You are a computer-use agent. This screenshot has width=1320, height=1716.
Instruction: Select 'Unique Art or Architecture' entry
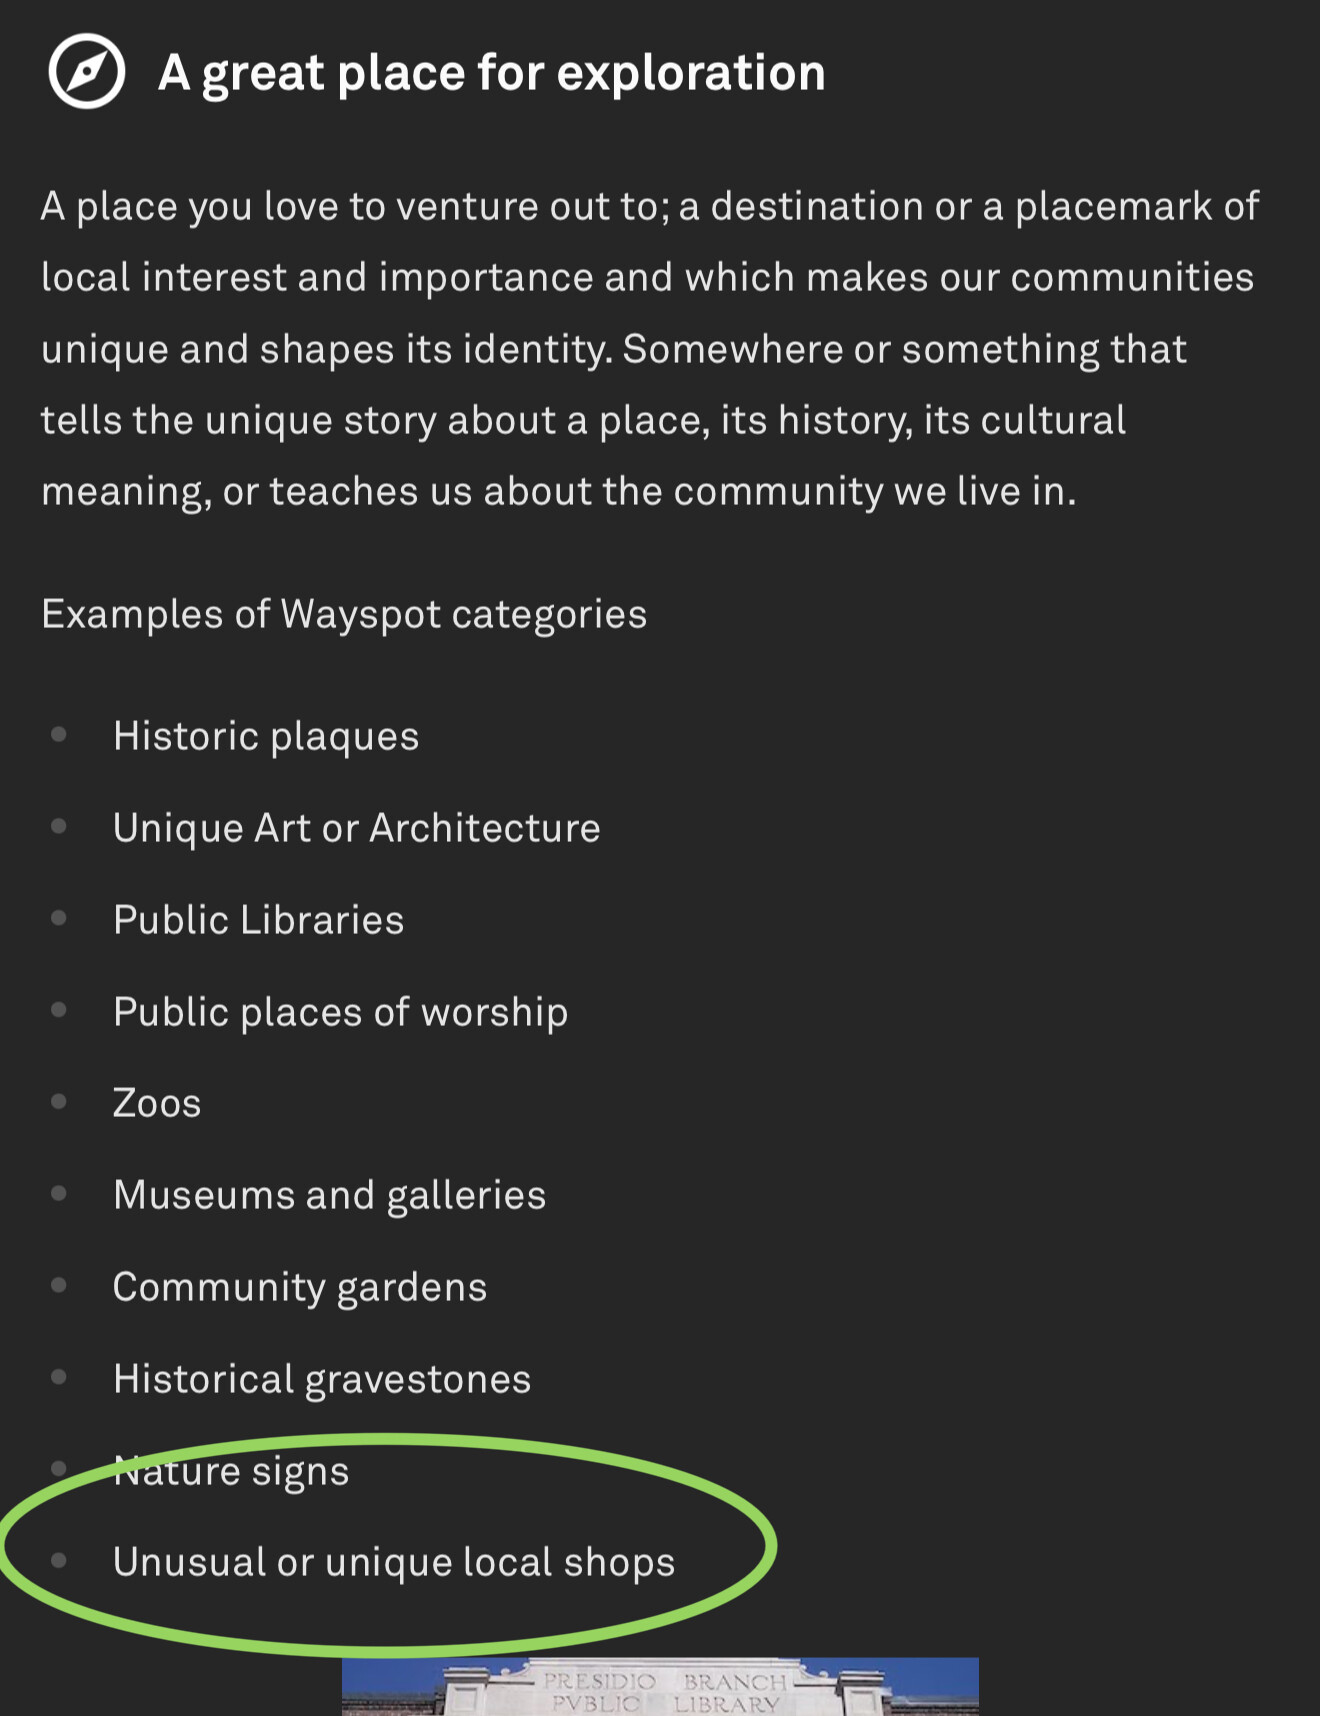[357, 829]
